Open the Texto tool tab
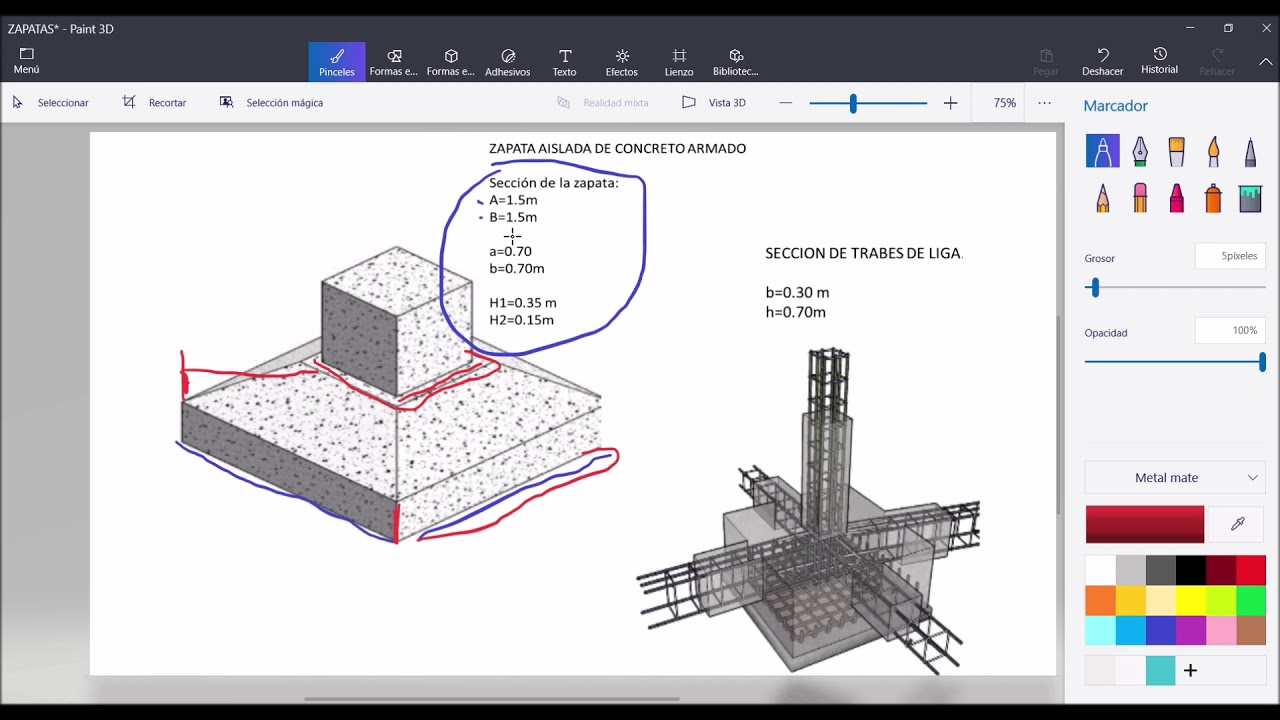Viewport: 1280px width, 720px height. 565,62
